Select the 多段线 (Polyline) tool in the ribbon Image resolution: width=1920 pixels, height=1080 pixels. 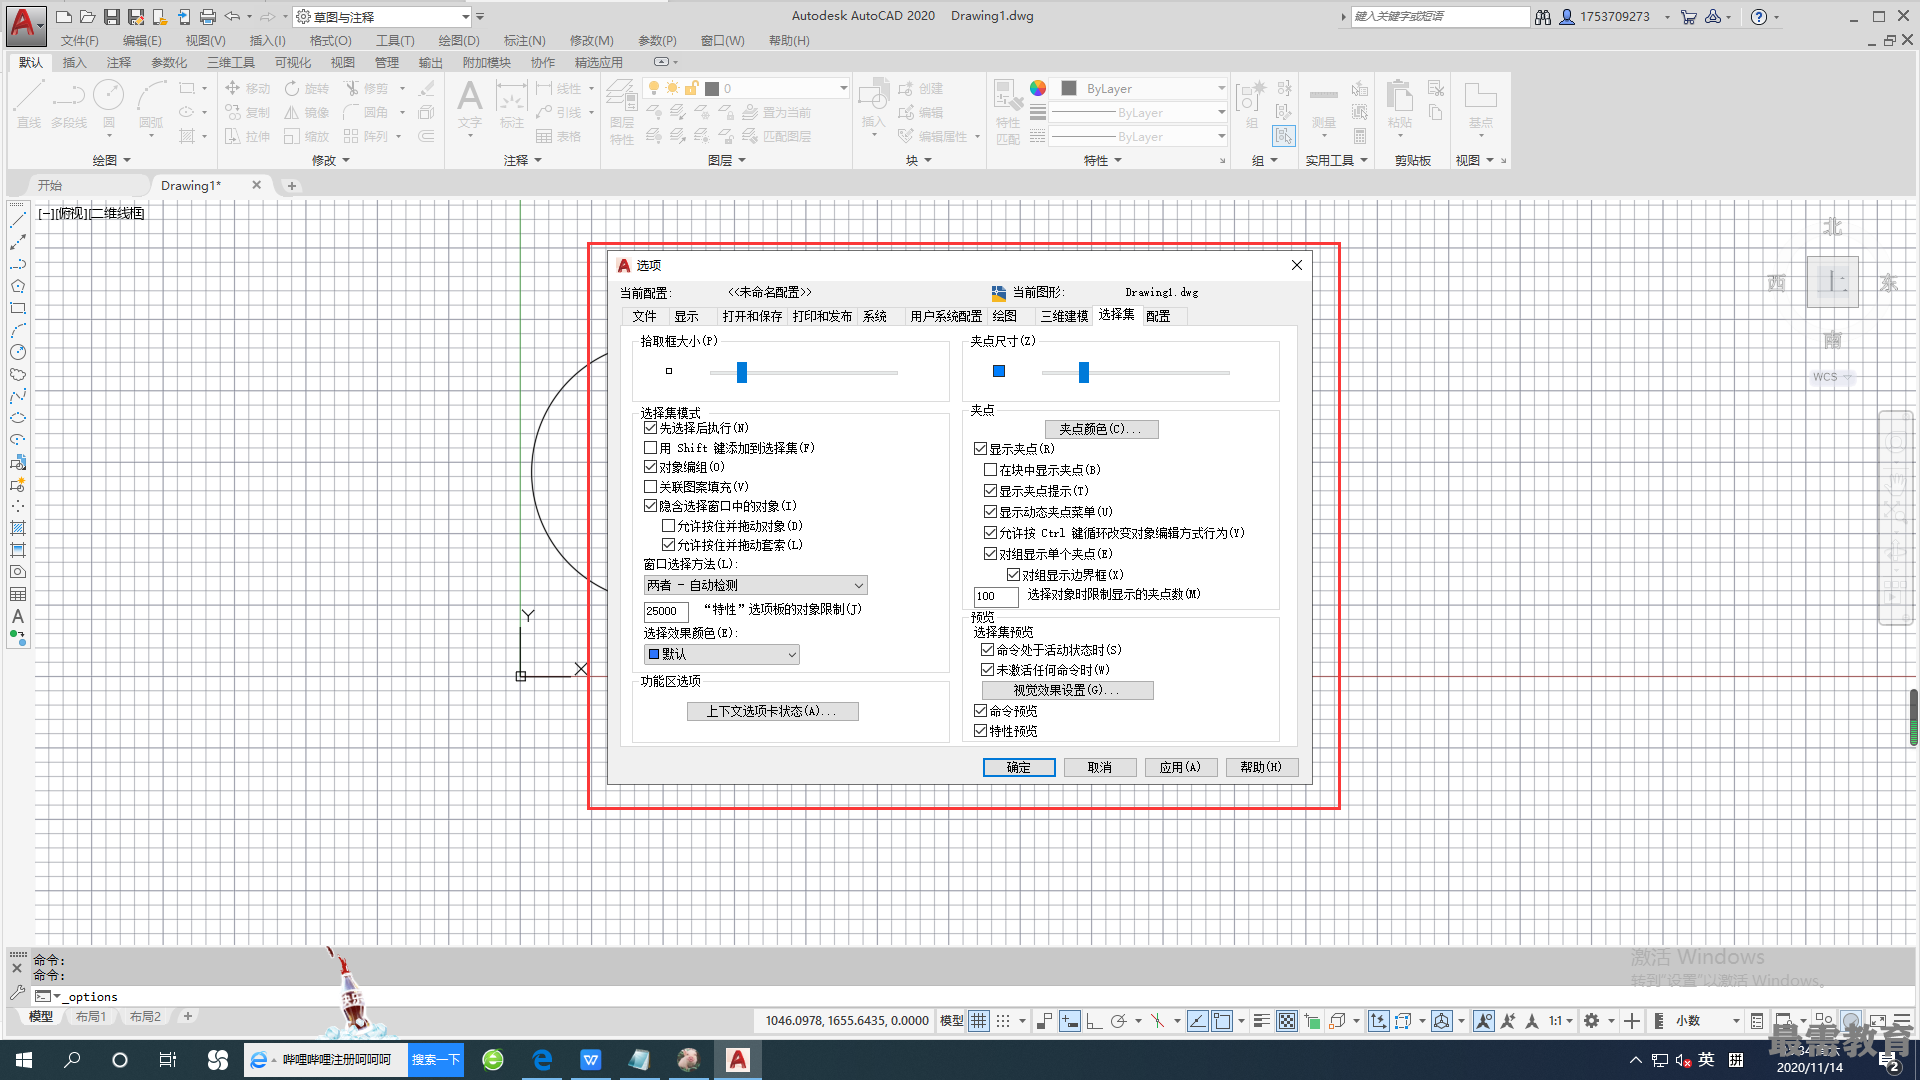point(69,104)
